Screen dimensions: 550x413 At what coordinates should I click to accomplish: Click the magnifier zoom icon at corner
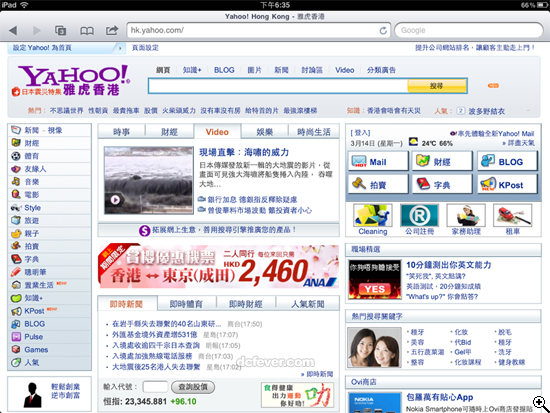541,403
